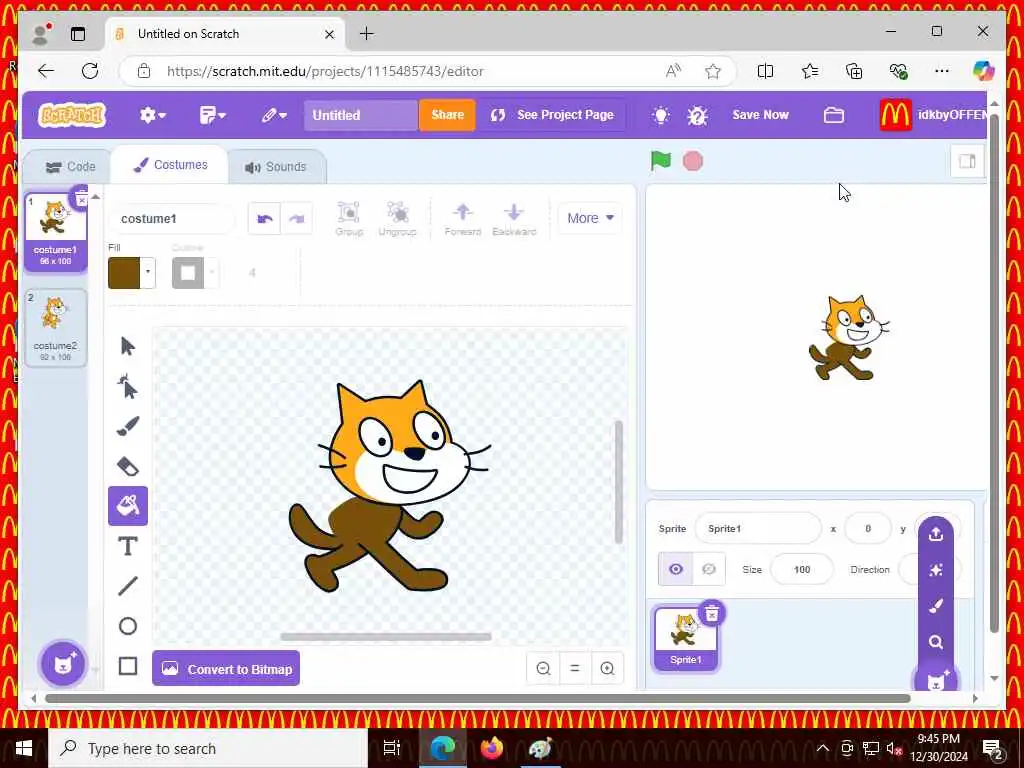Viewport: 1024px width, 768px height.
Task: Click the Choose a Costume cat button
Action: click(63, 664)
